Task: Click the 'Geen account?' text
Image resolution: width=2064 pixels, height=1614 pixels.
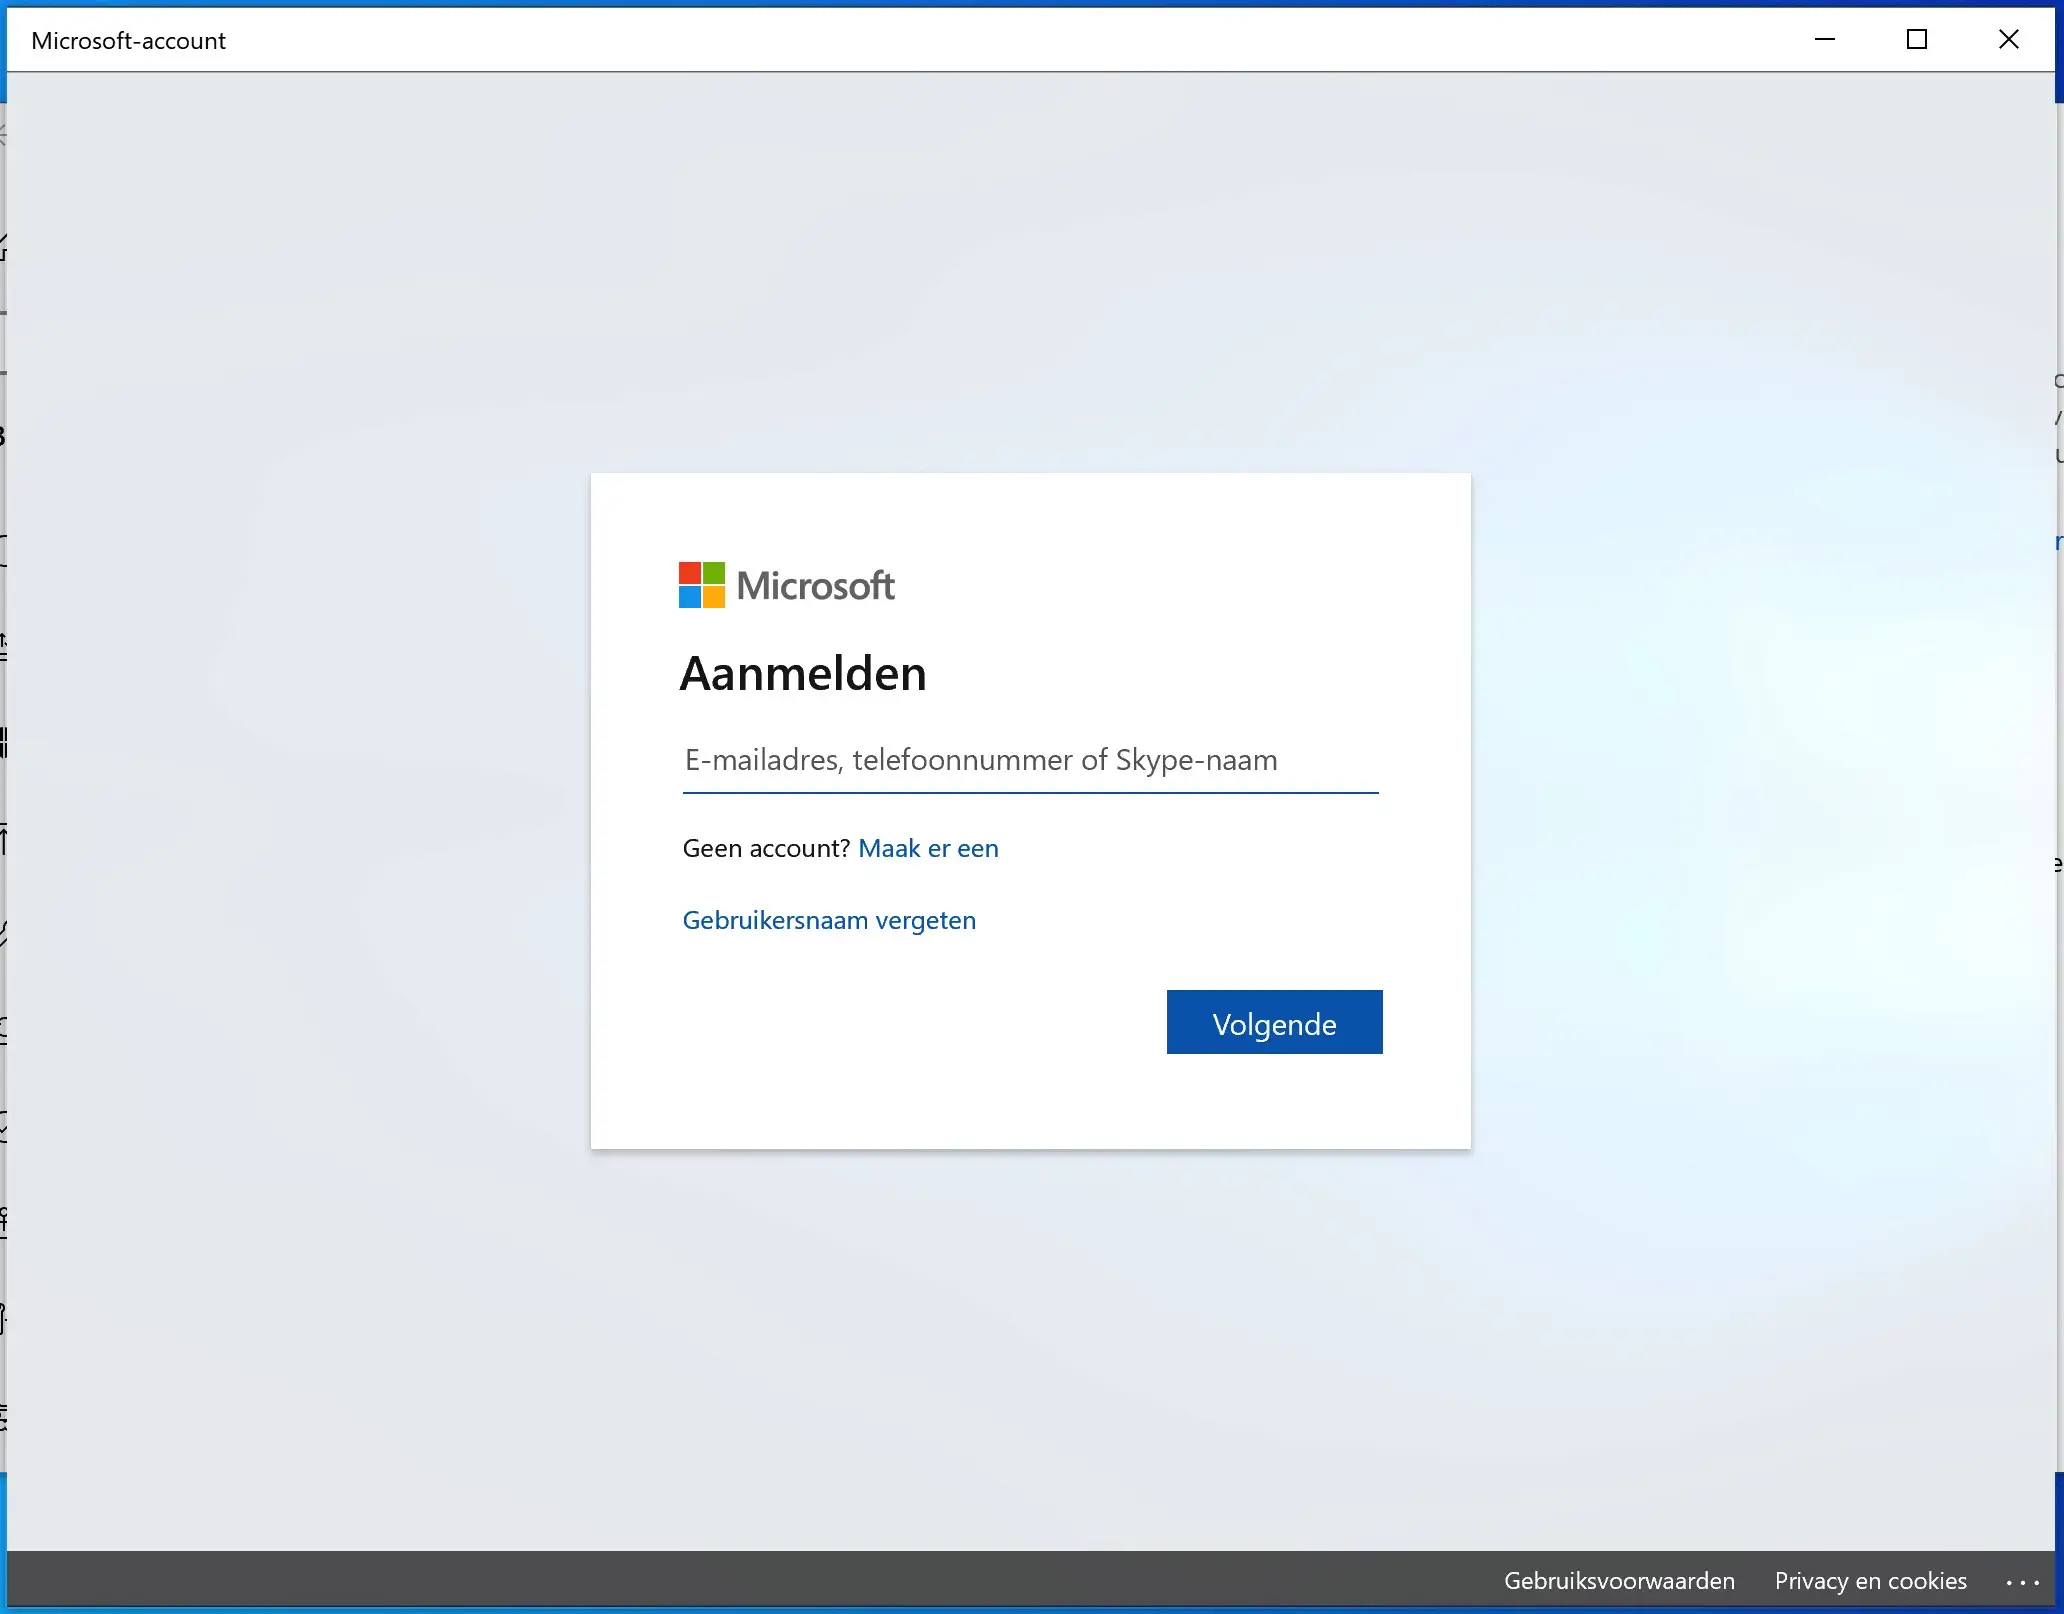Action: pyautogui.click(x=766, y=848)
